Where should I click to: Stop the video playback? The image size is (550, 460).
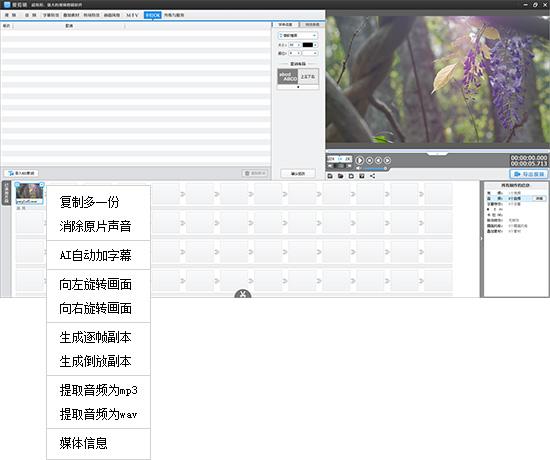pyautogui.click(x=369, y=160)
